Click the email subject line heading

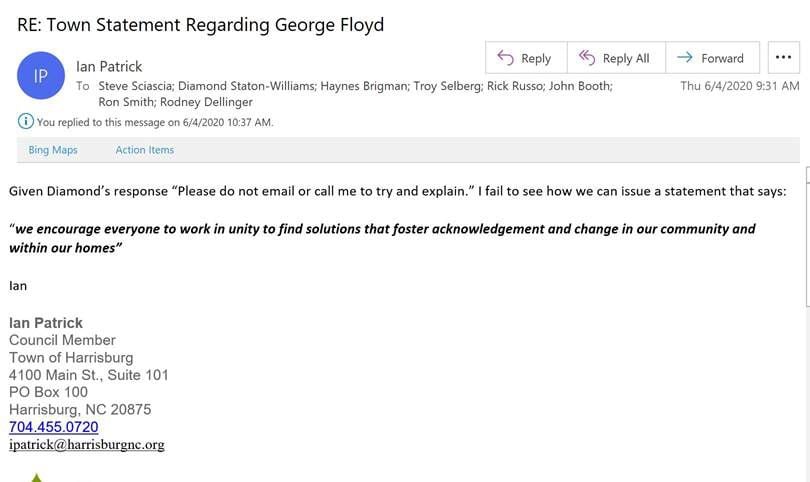(200, 25)
